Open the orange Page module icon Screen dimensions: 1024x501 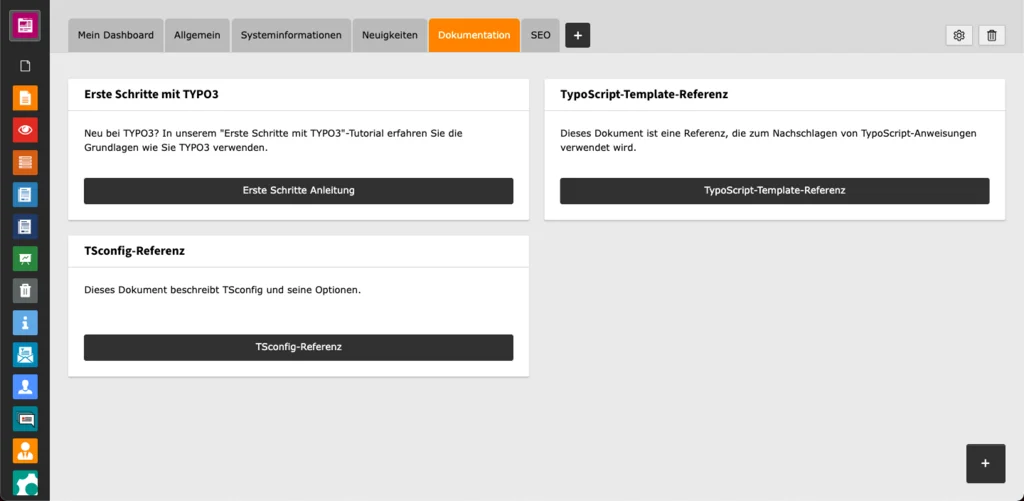pyautogui.click(x=25, y=98)
